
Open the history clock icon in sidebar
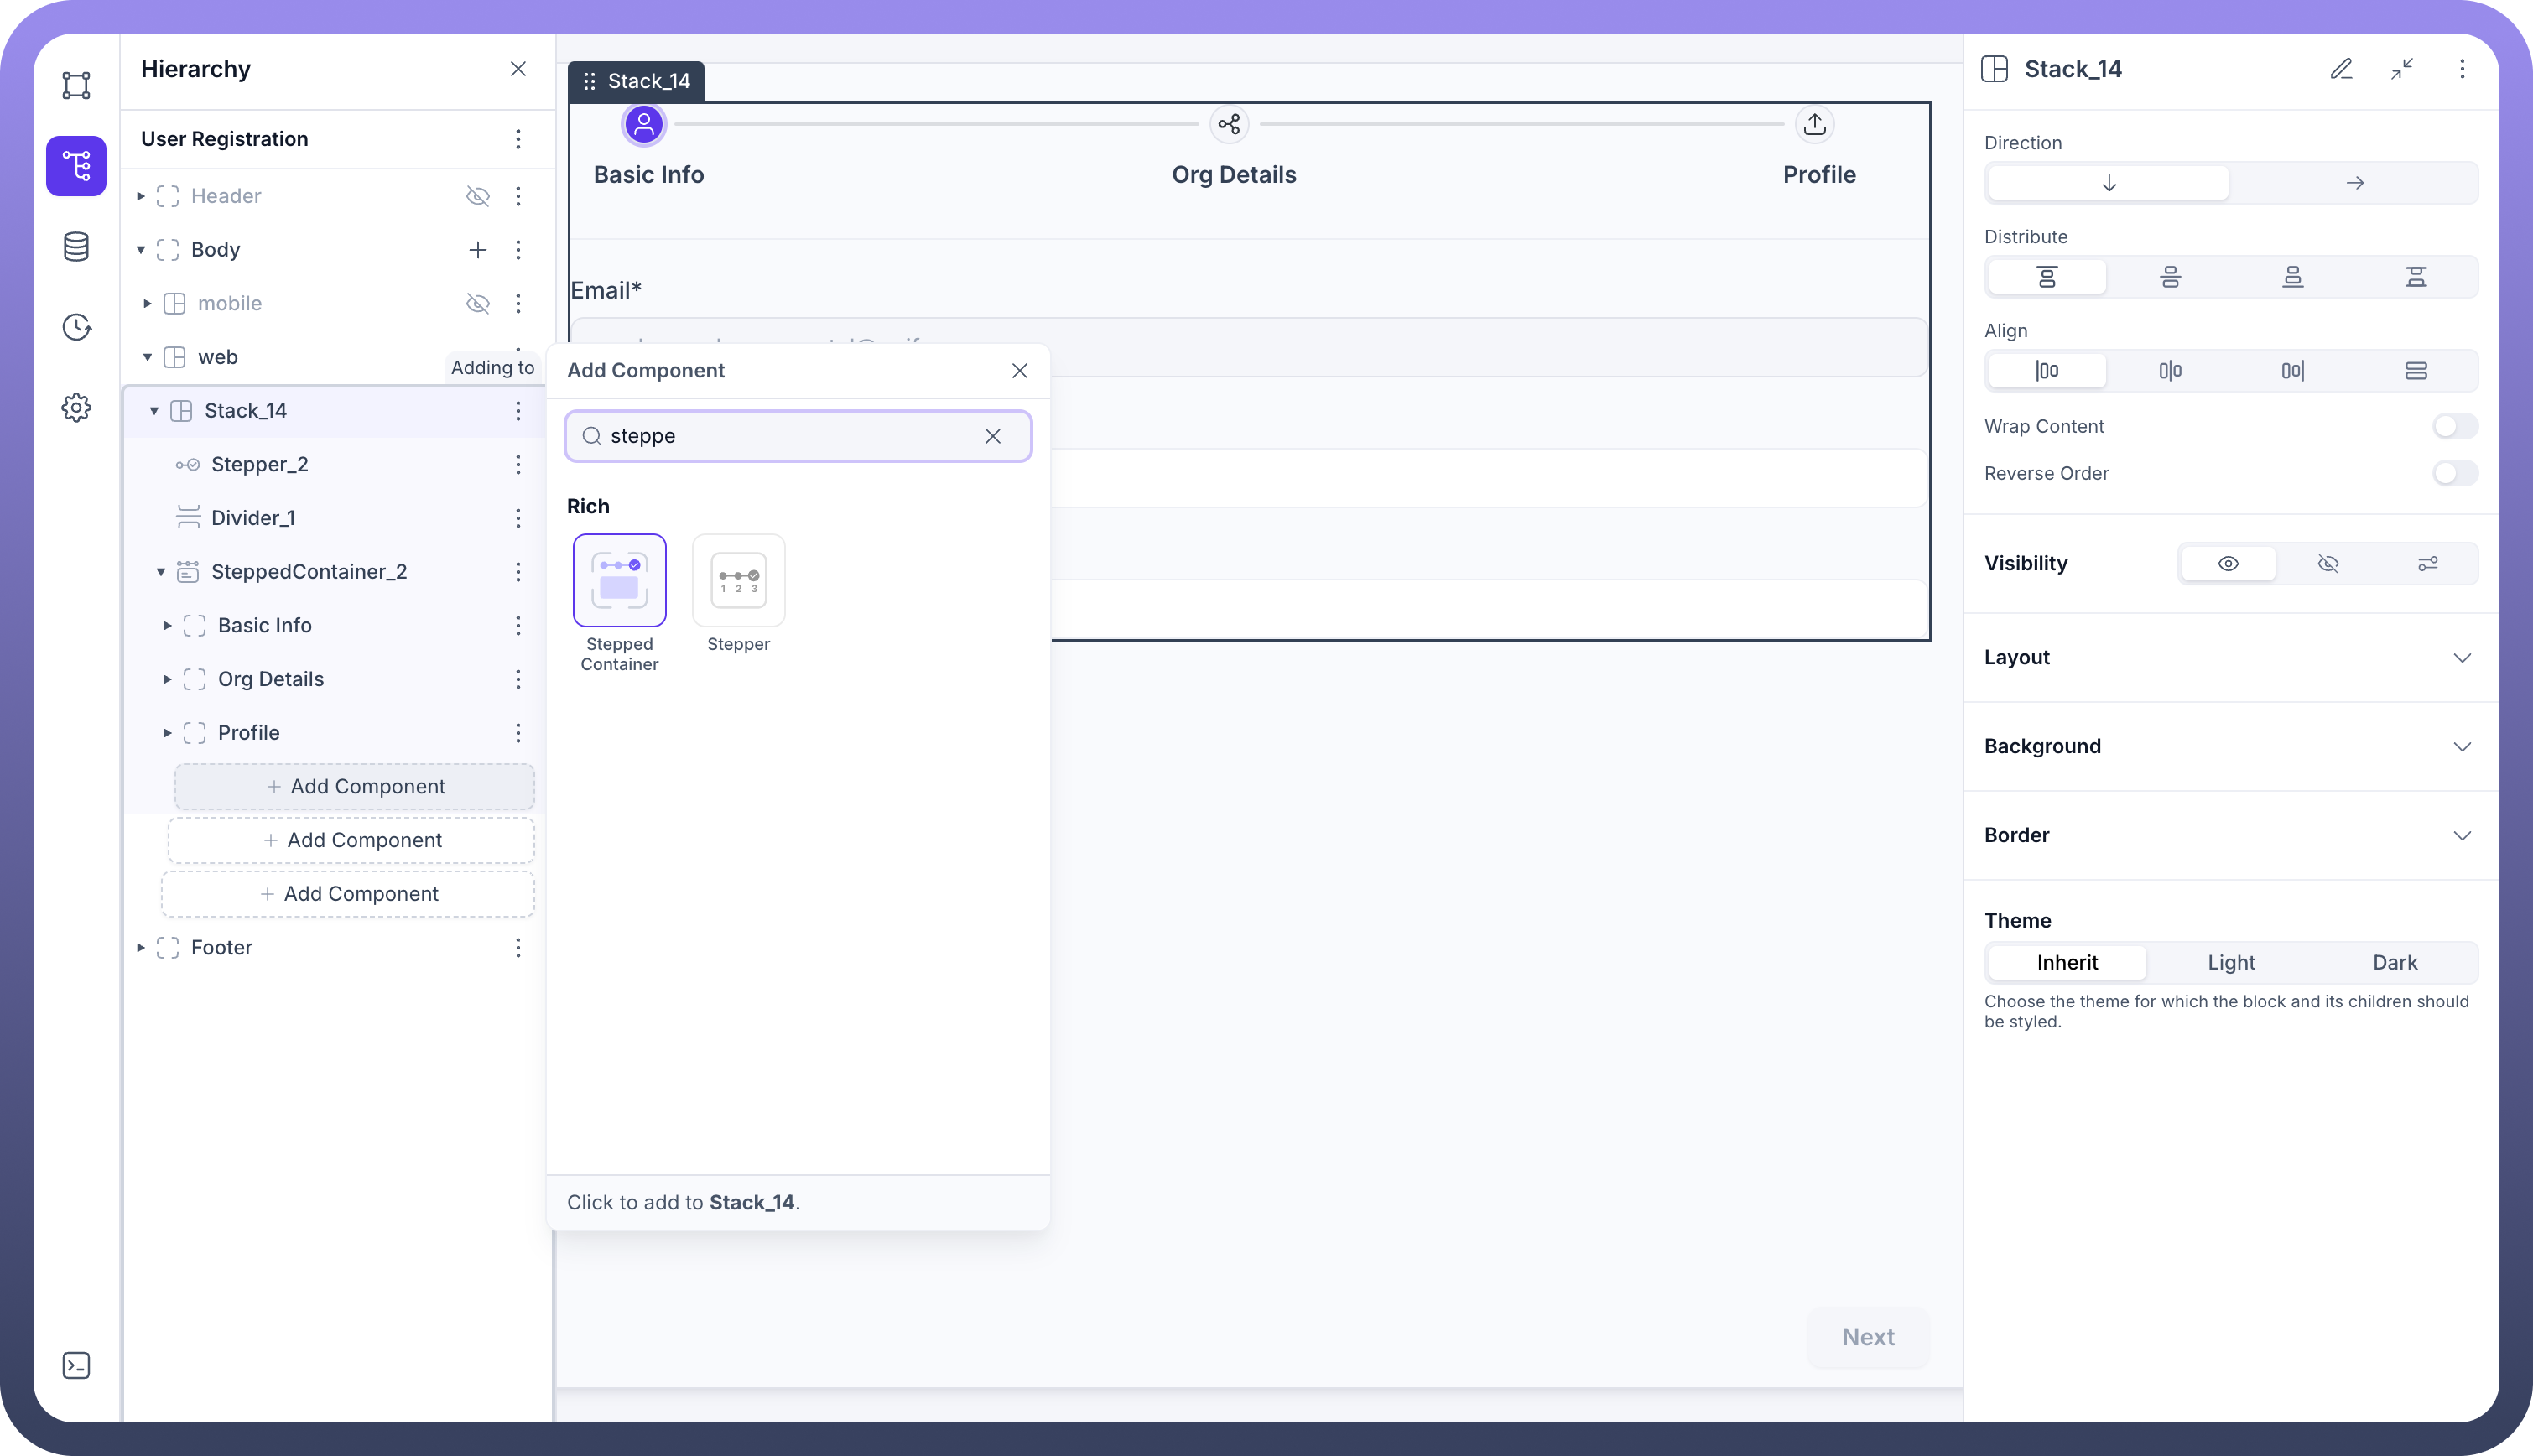click(x=76, y=327)
